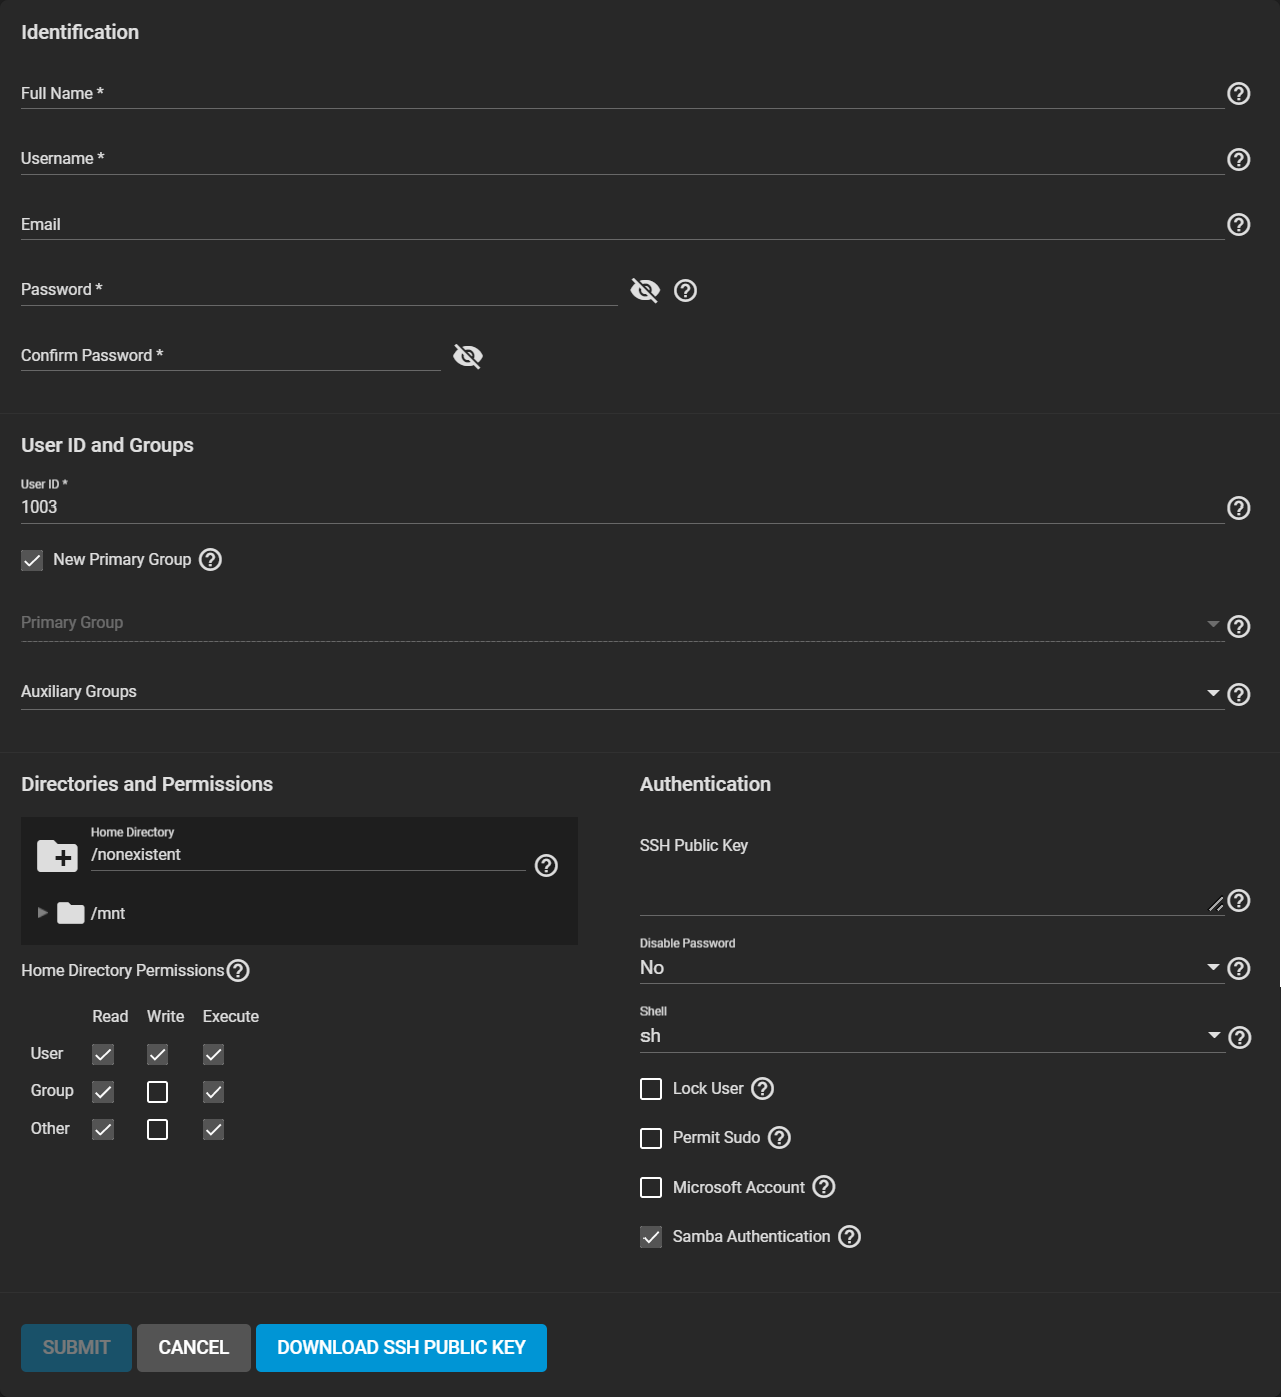Screen dimensions: 1281x1397
Task: Open the Disable Password dropdown
Action: (x=930, y=968)
